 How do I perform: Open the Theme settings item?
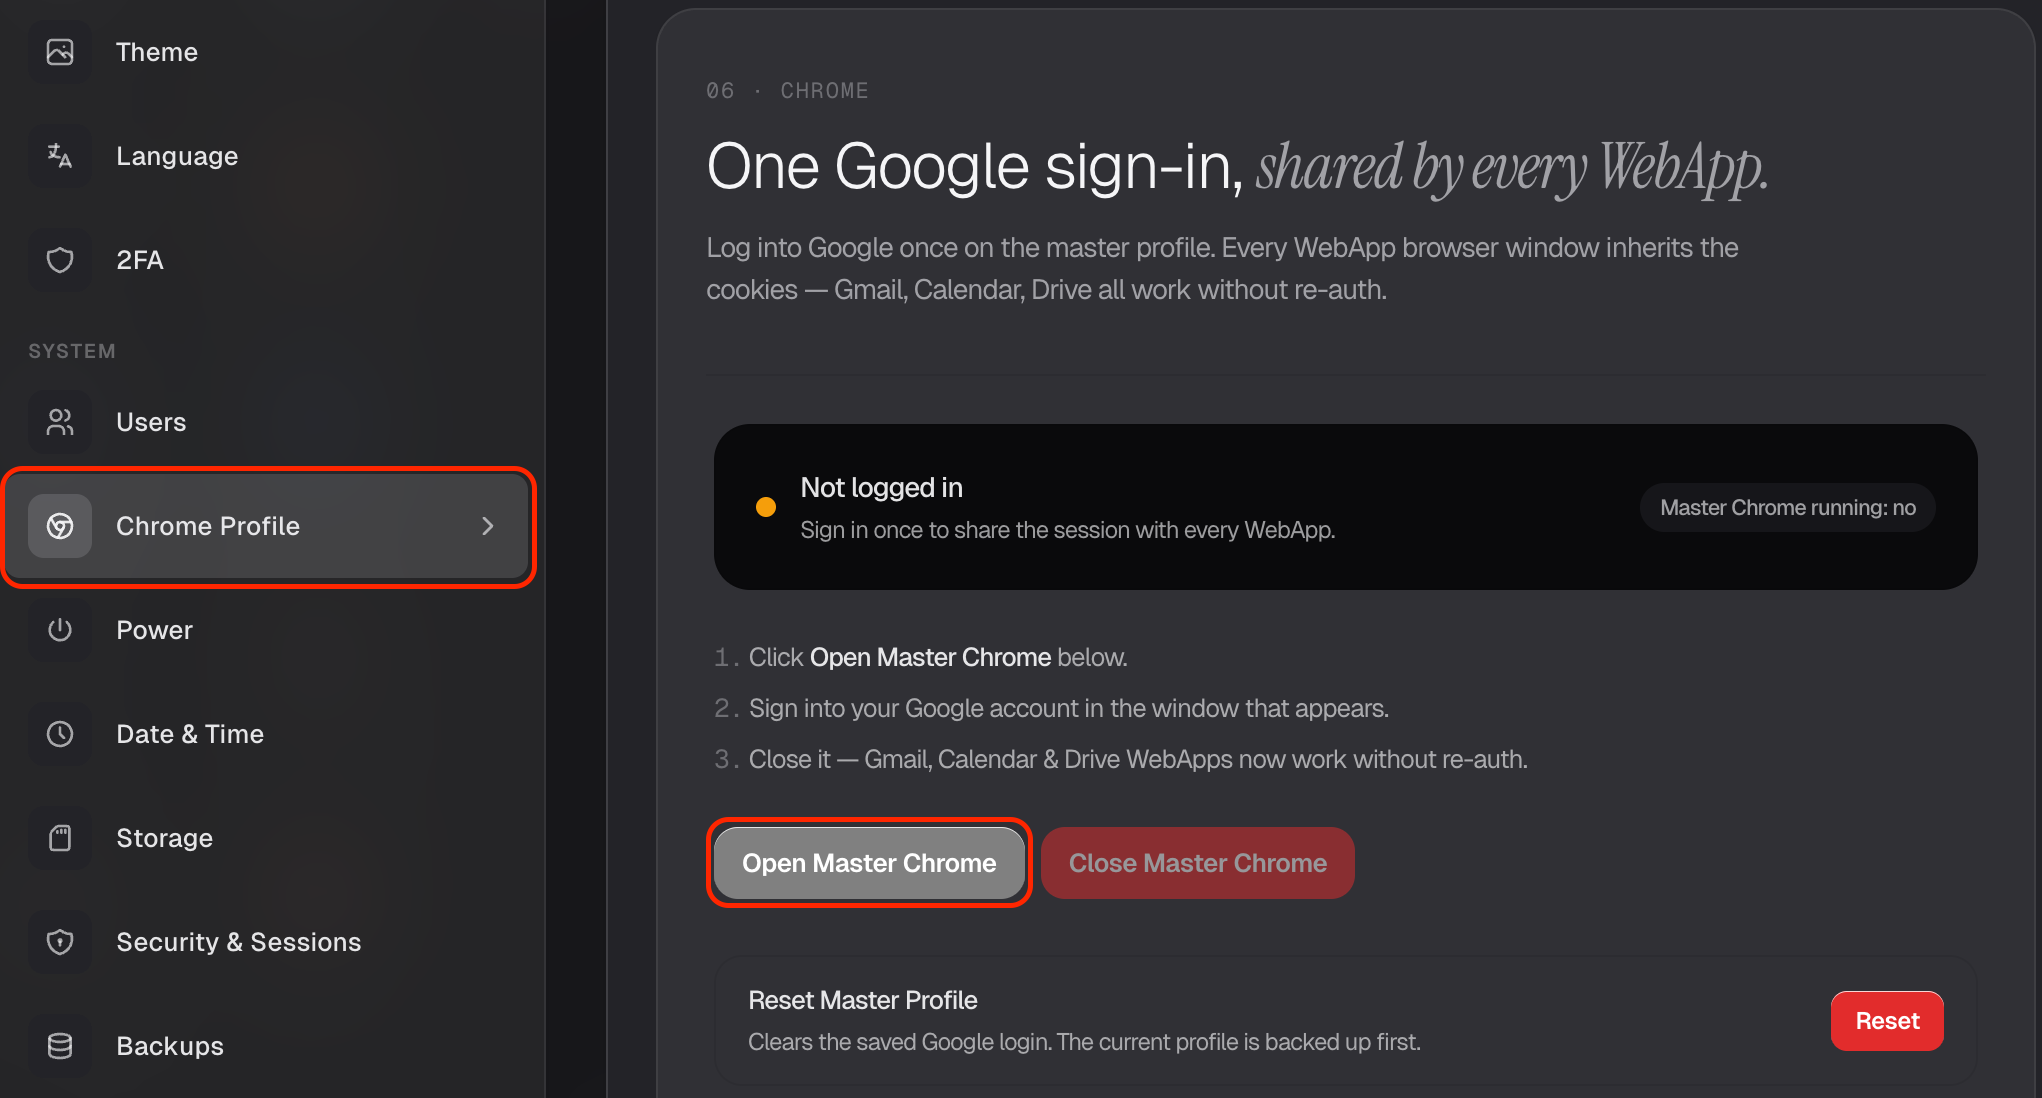tap(268, 52)
